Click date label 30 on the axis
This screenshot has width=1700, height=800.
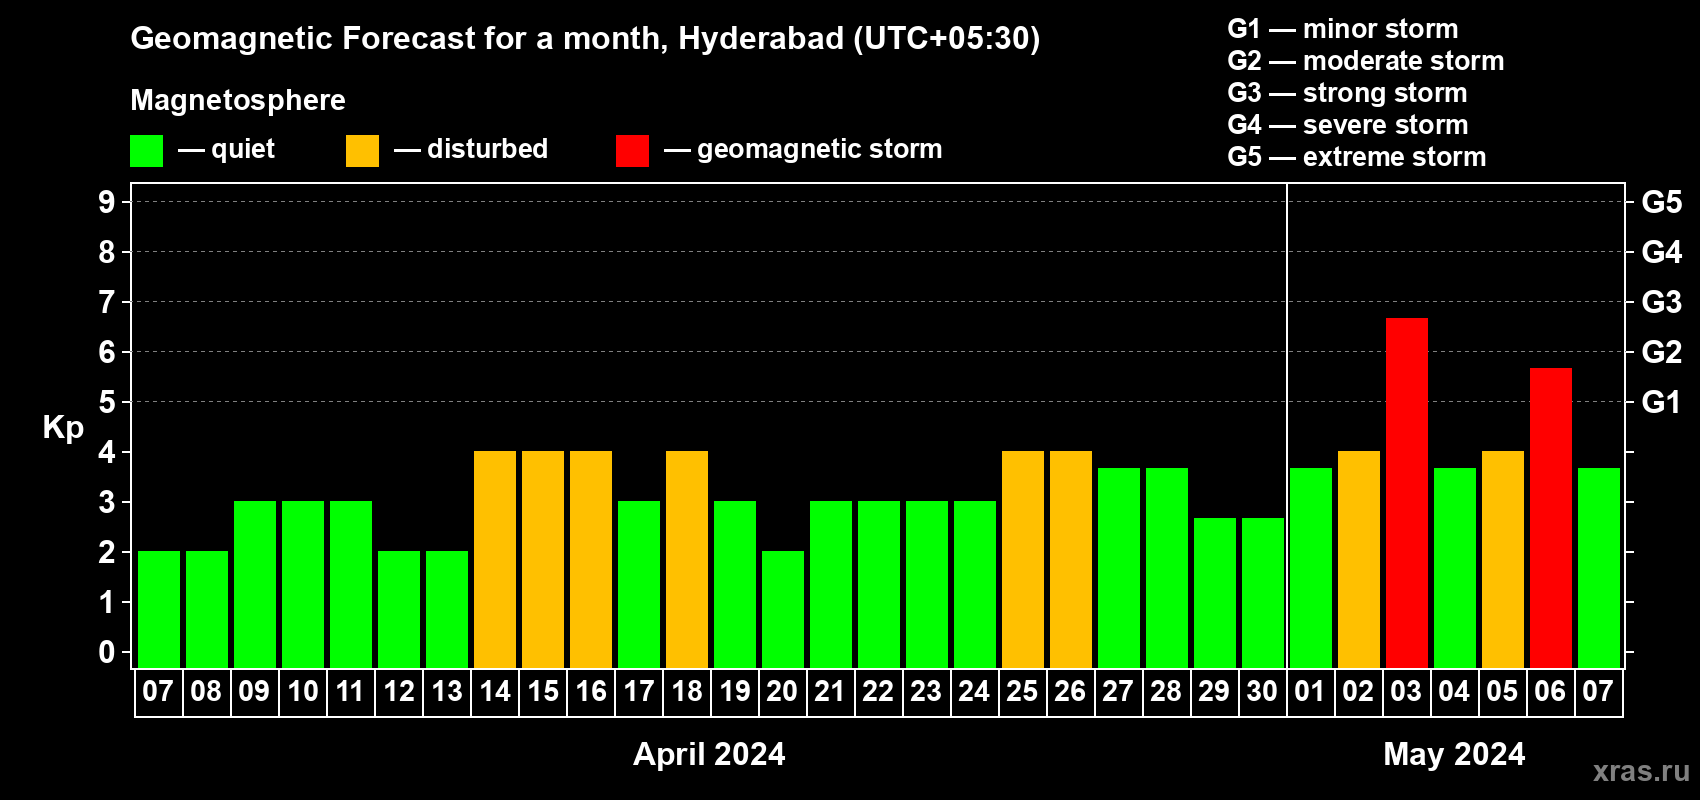[x=1262, y=692]
